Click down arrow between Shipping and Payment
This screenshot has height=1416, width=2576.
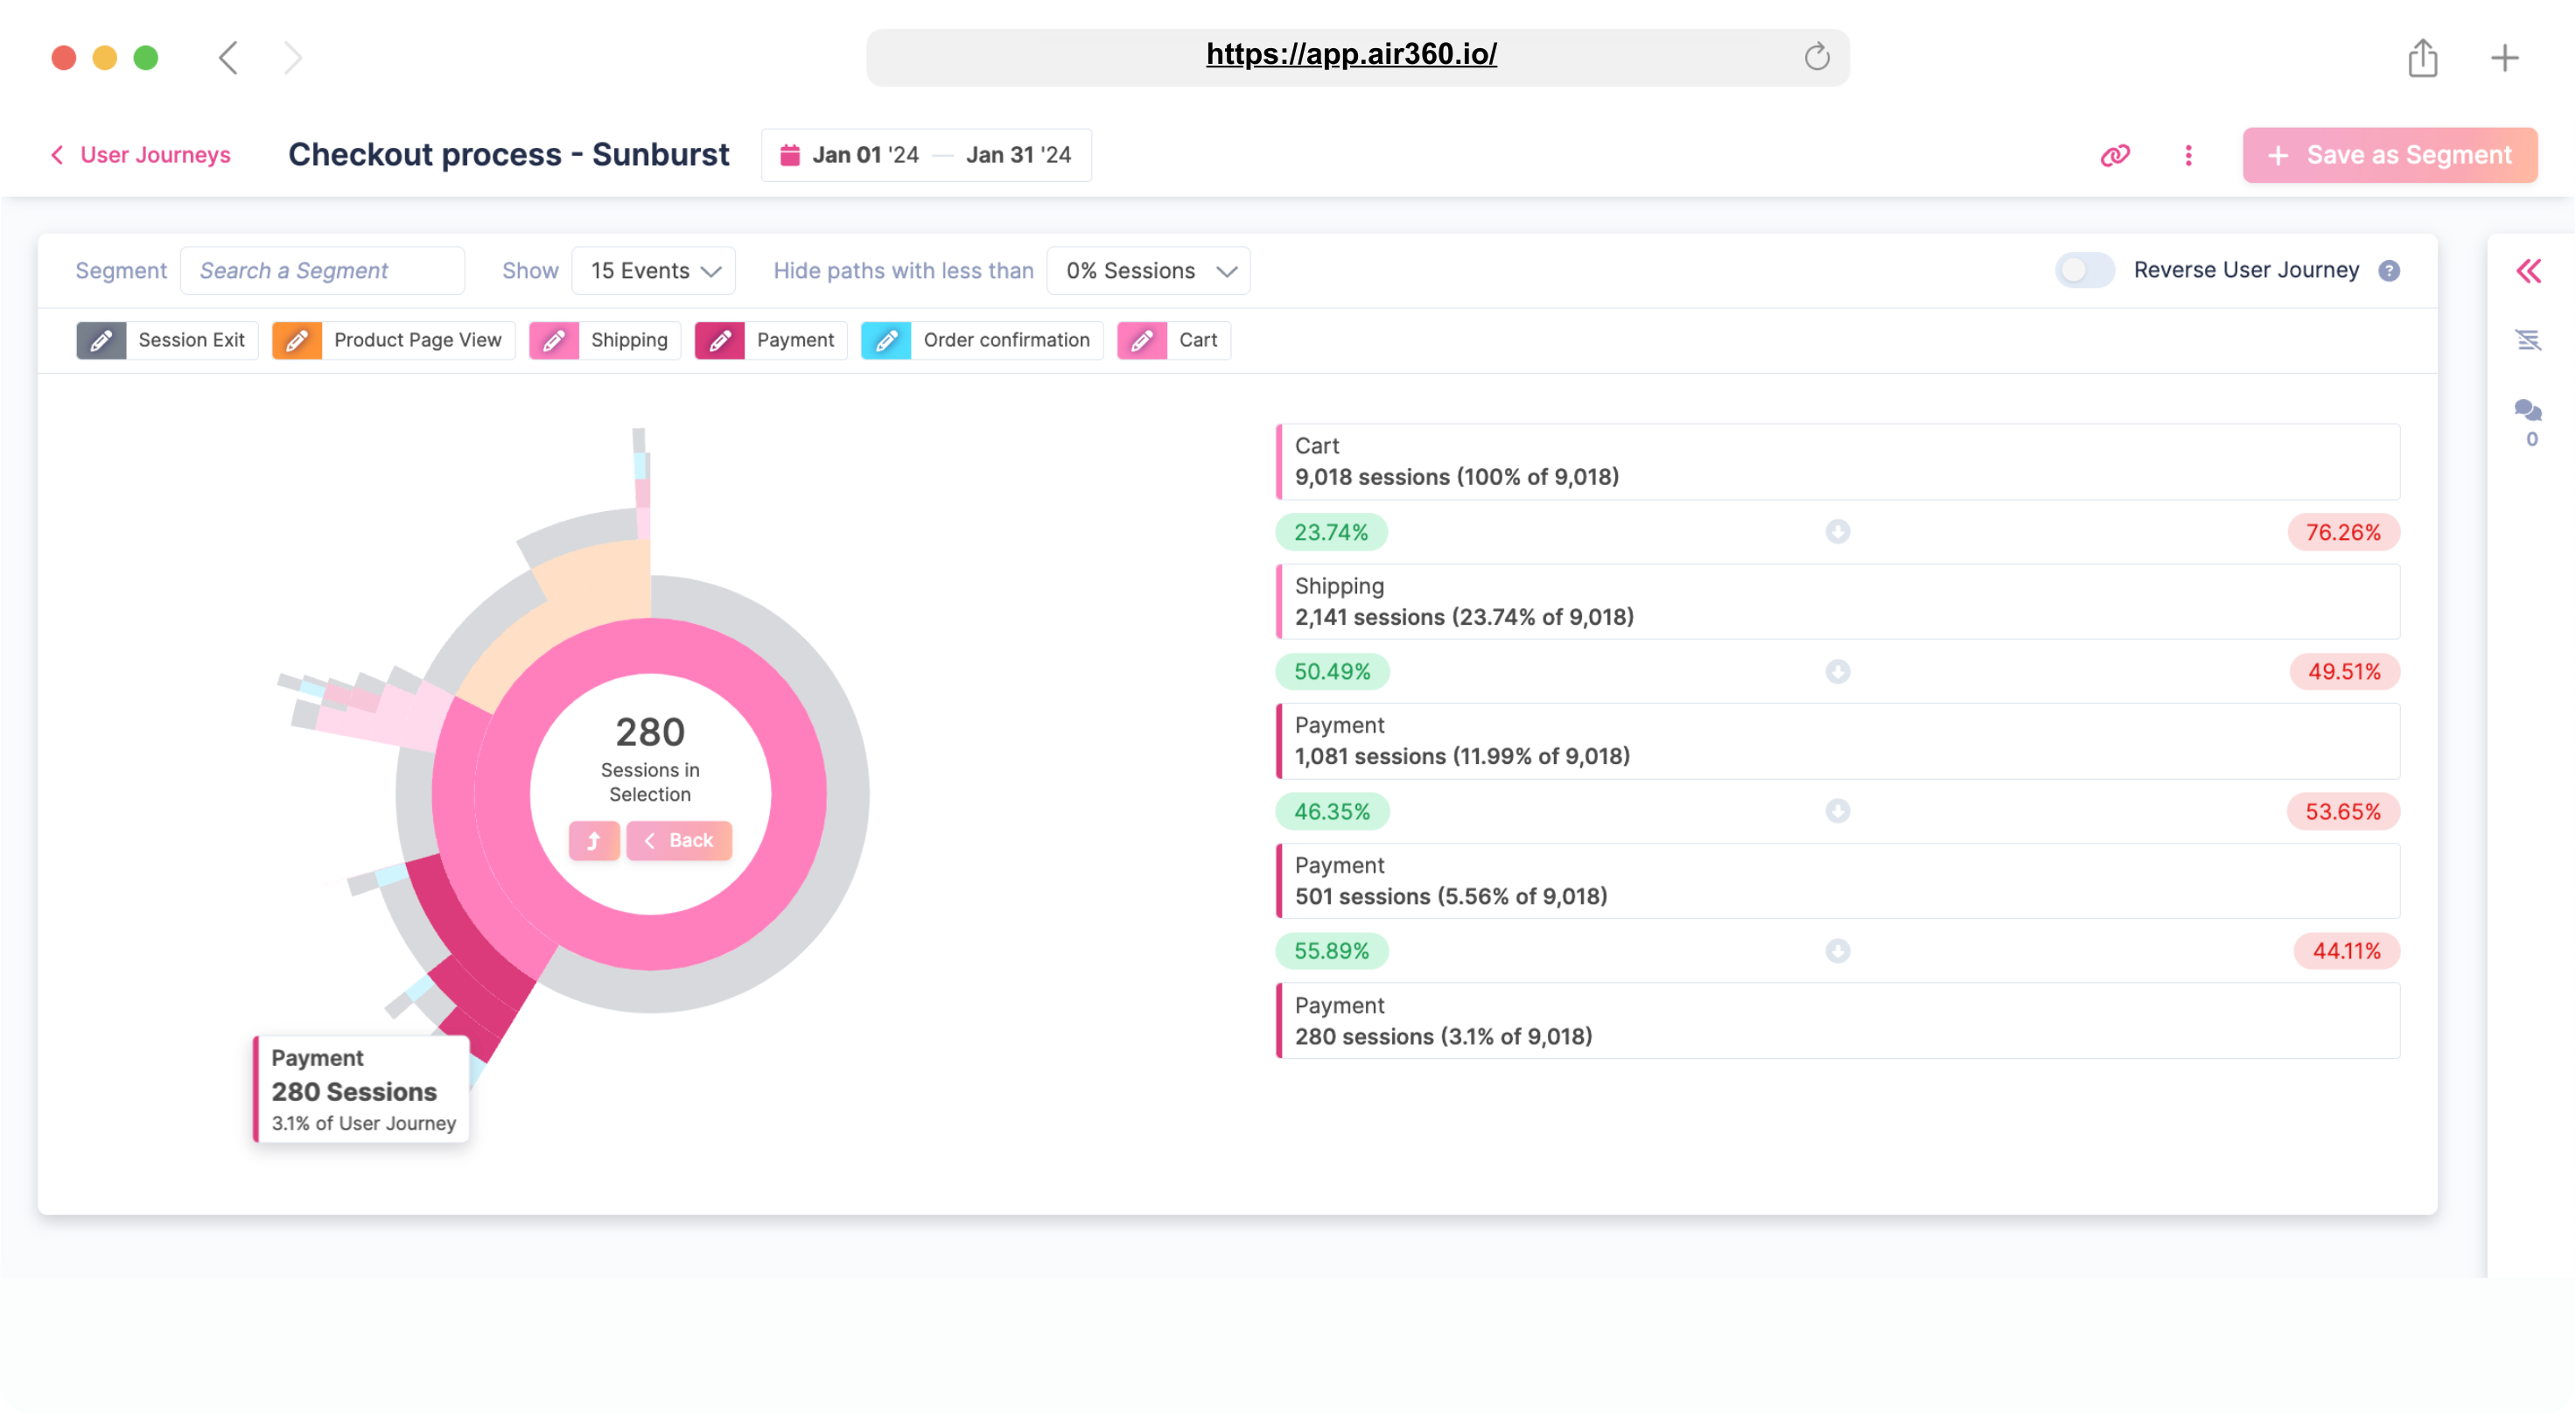point(1837,672)
